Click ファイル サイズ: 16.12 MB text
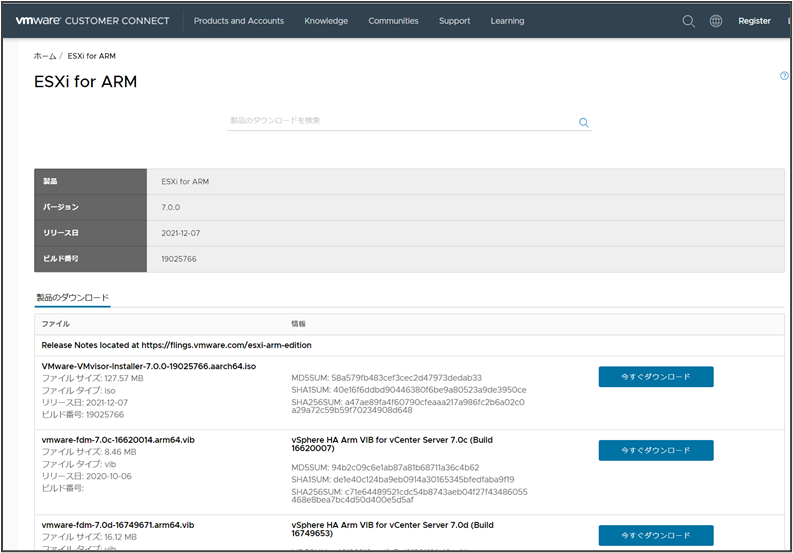This screenshot has width=793, height=553. coord(89,537)
